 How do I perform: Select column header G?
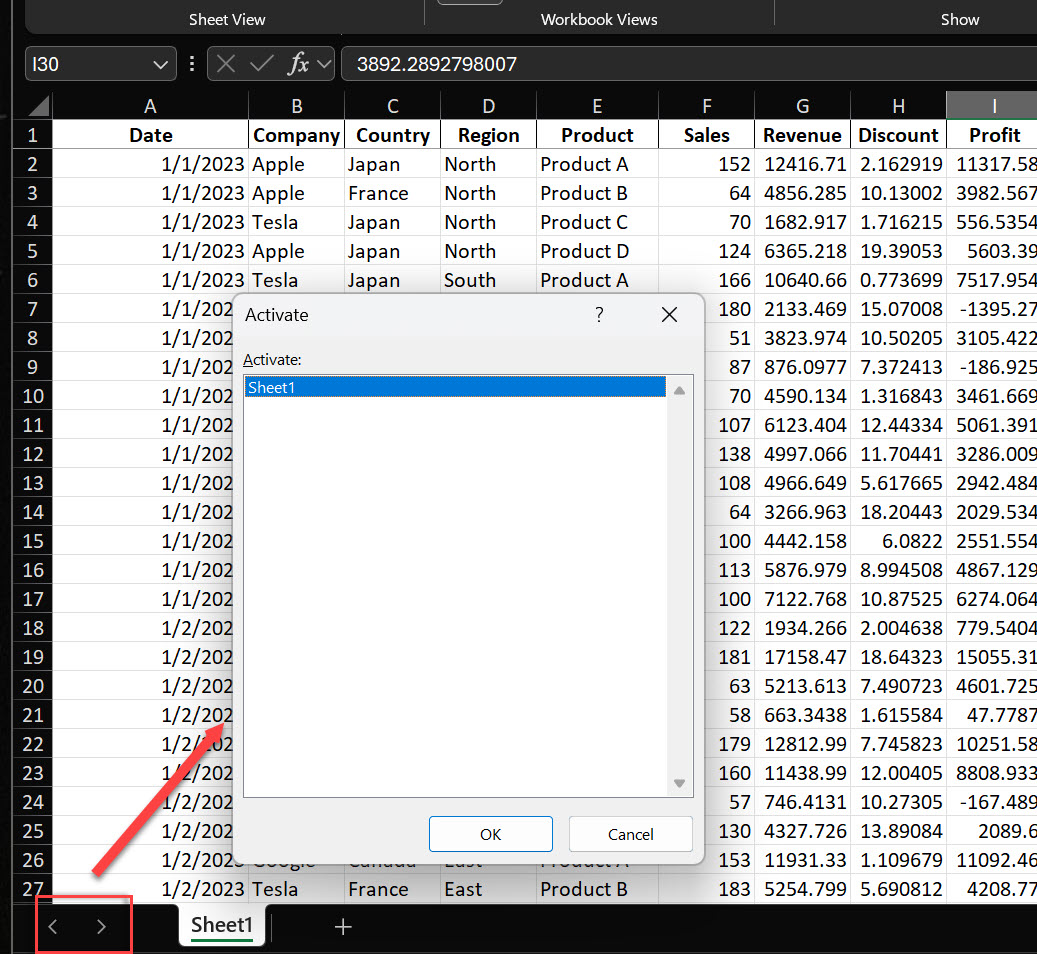point(802,105)
